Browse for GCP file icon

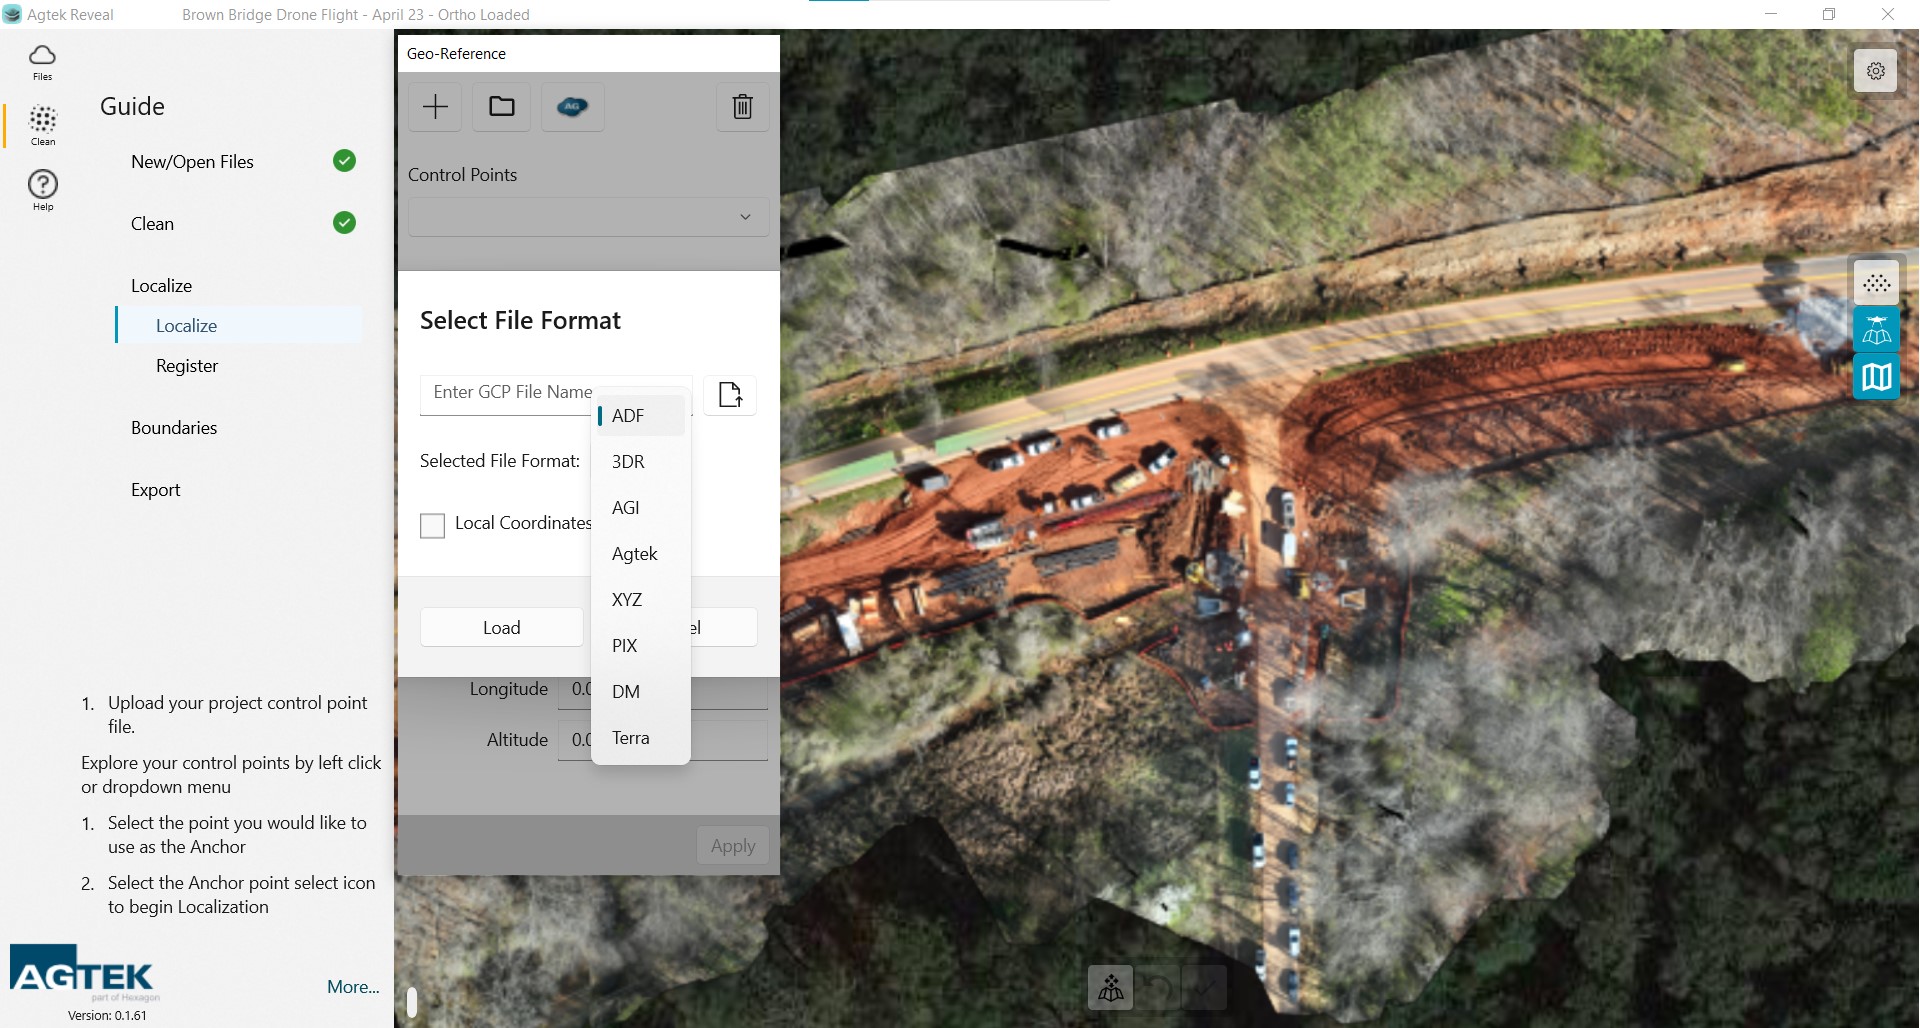click(730, 395)
